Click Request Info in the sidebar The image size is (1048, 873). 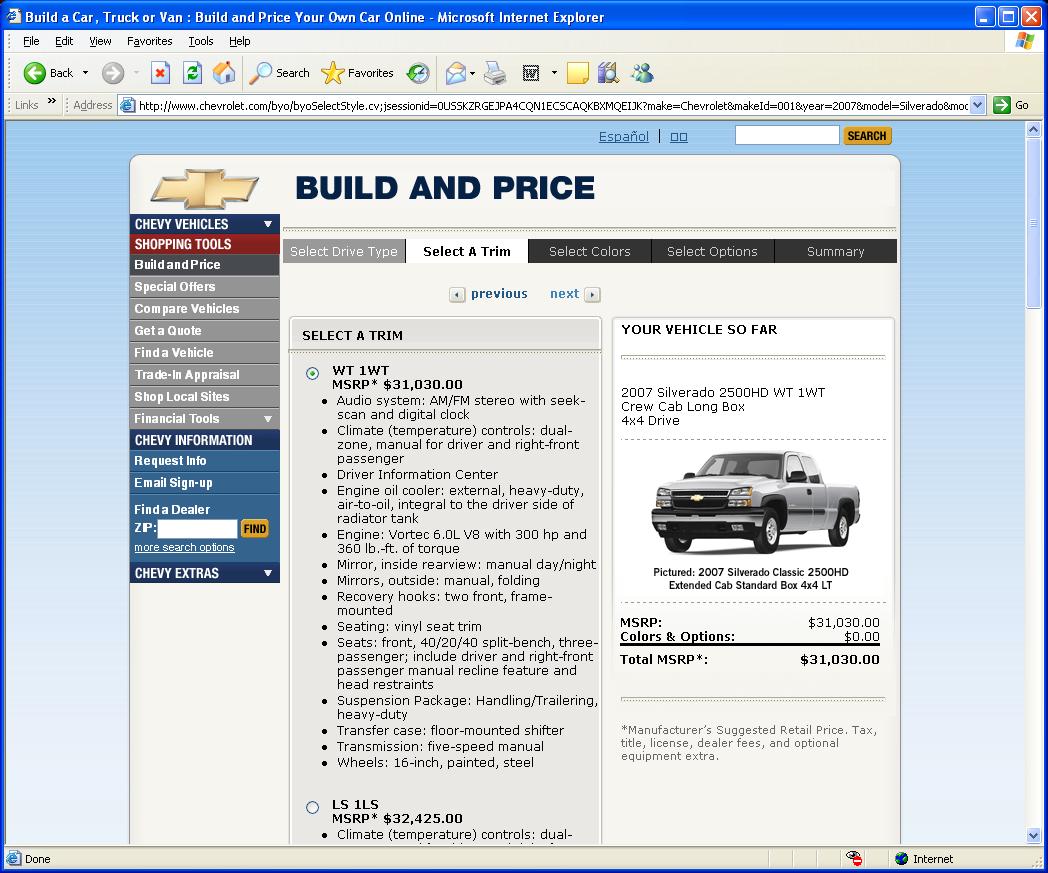pyautogui.click(x=205, y=461)
